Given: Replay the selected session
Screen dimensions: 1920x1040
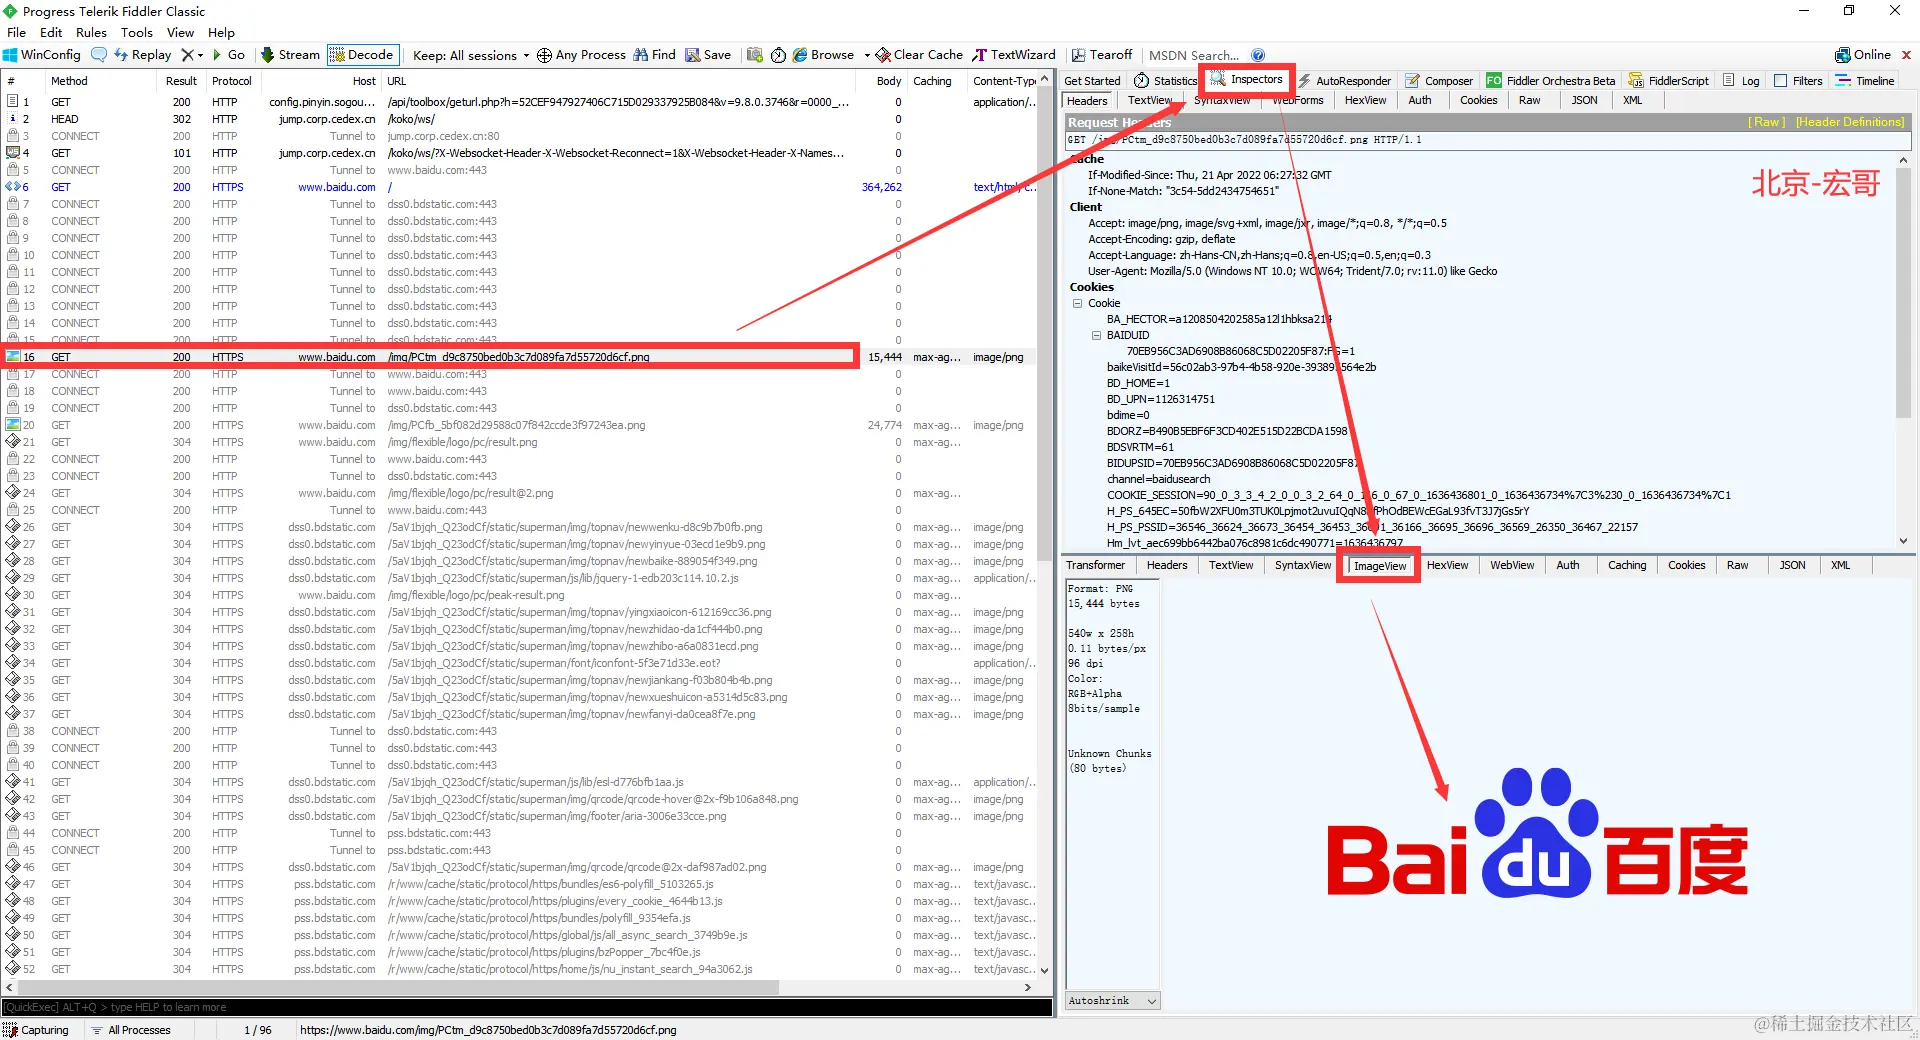Looking at the screenshot, I should 142,55.
